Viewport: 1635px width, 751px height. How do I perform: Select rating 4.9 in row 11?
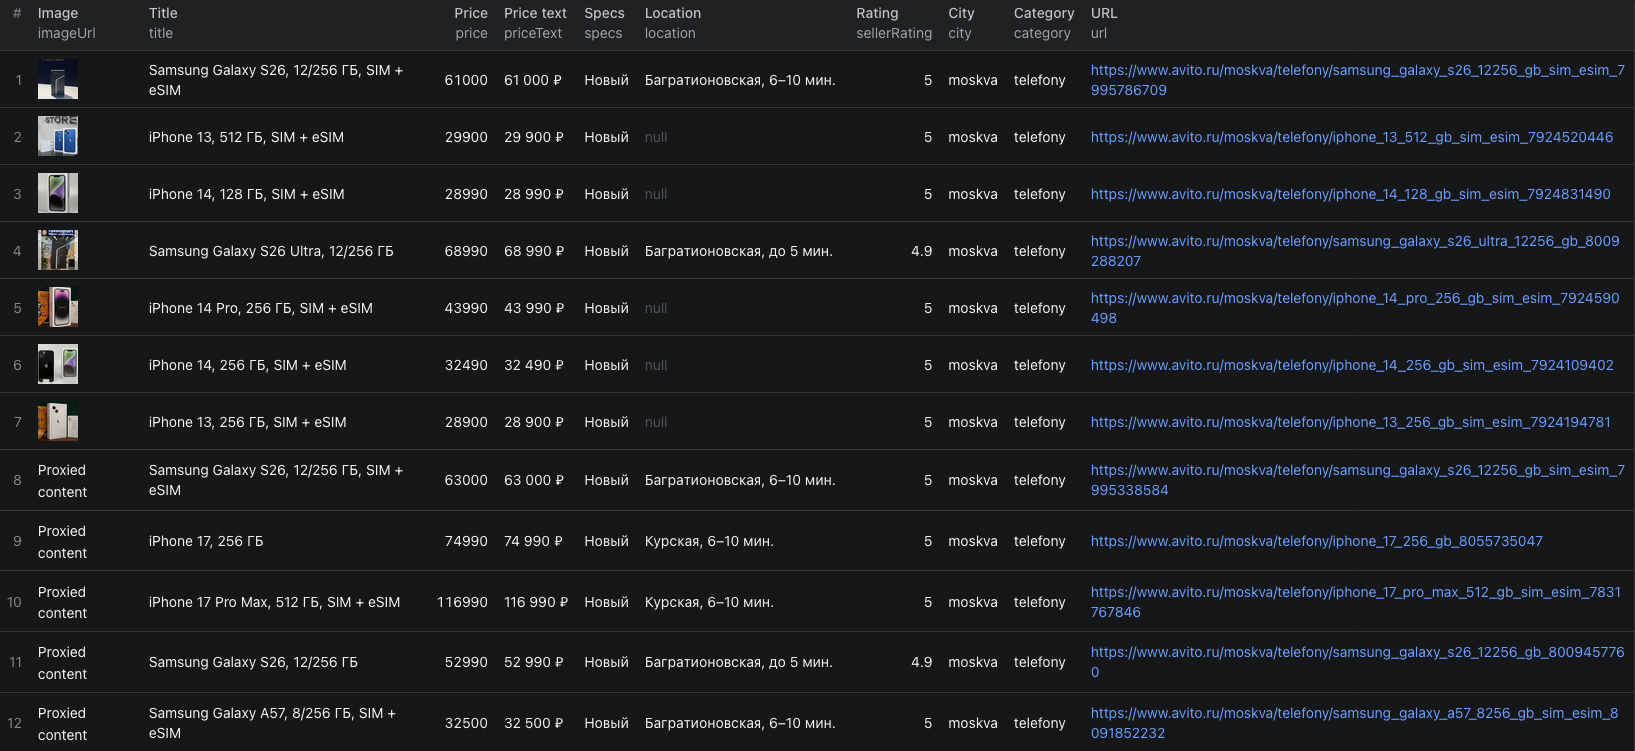pos(921,662)
